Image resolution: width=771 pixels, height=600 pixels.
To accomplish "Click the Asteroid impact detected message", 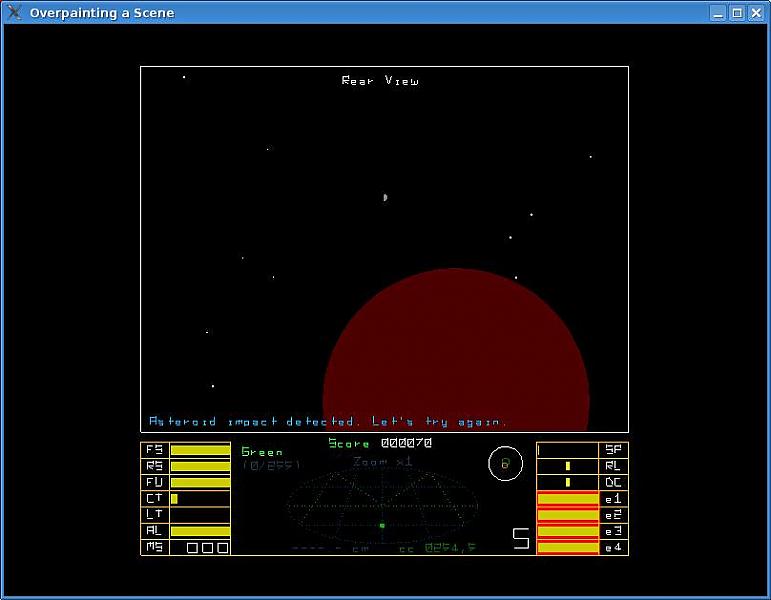I will (328, 422).
